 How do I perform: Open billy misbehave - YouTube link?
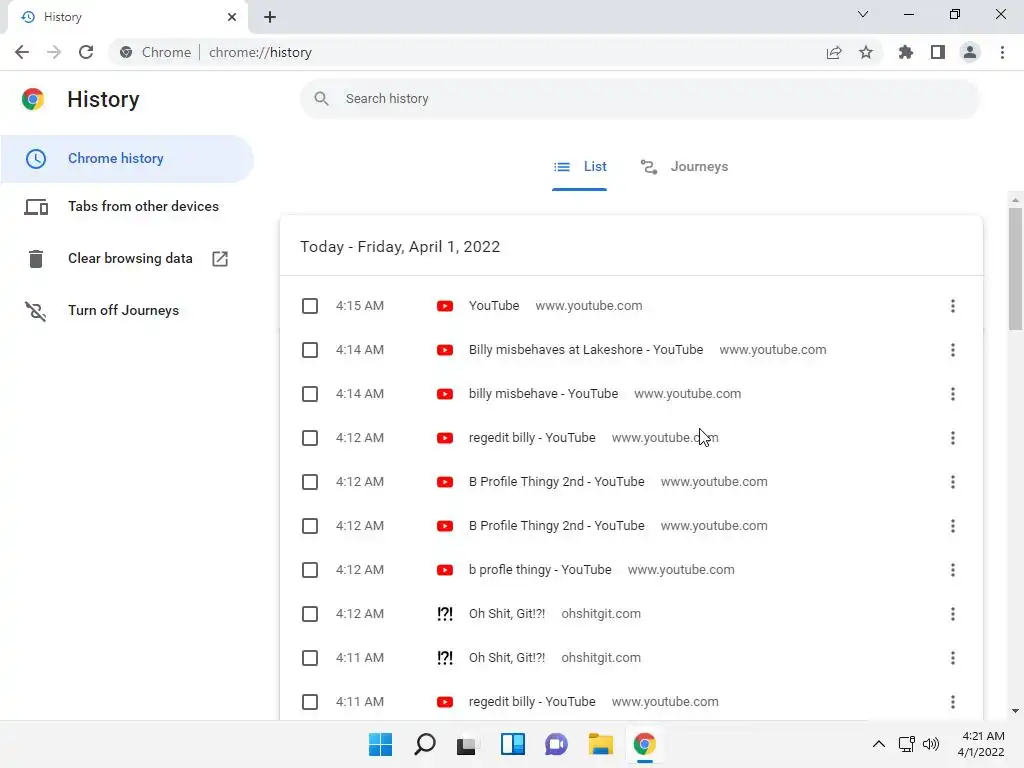pyautogui.click(x=543, y=394)
